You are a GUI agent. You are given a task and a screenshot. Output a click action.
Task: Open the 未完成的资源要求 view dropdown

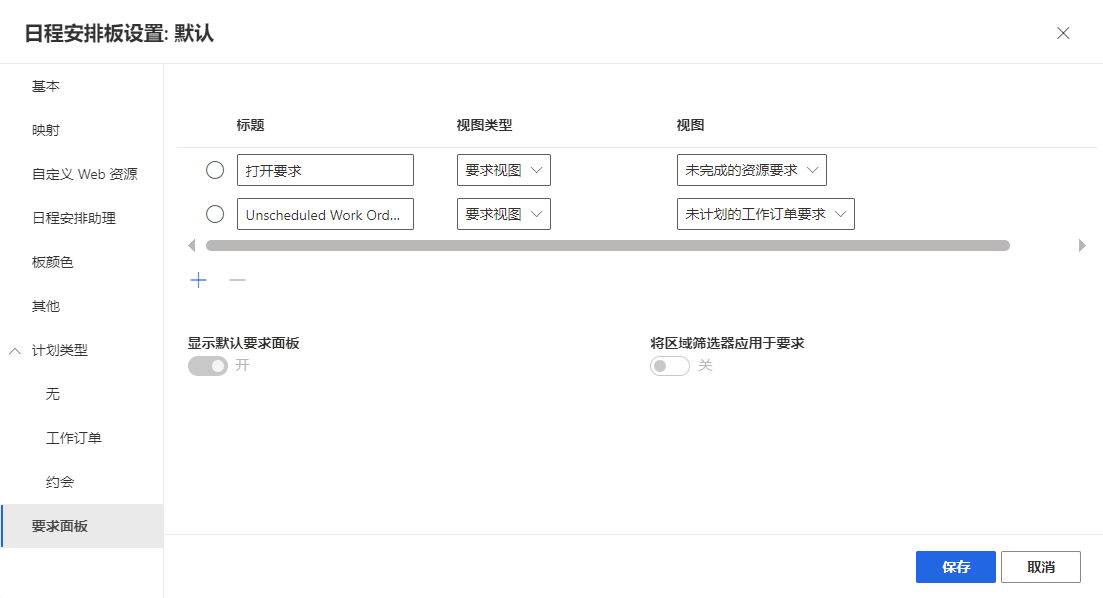751,170
